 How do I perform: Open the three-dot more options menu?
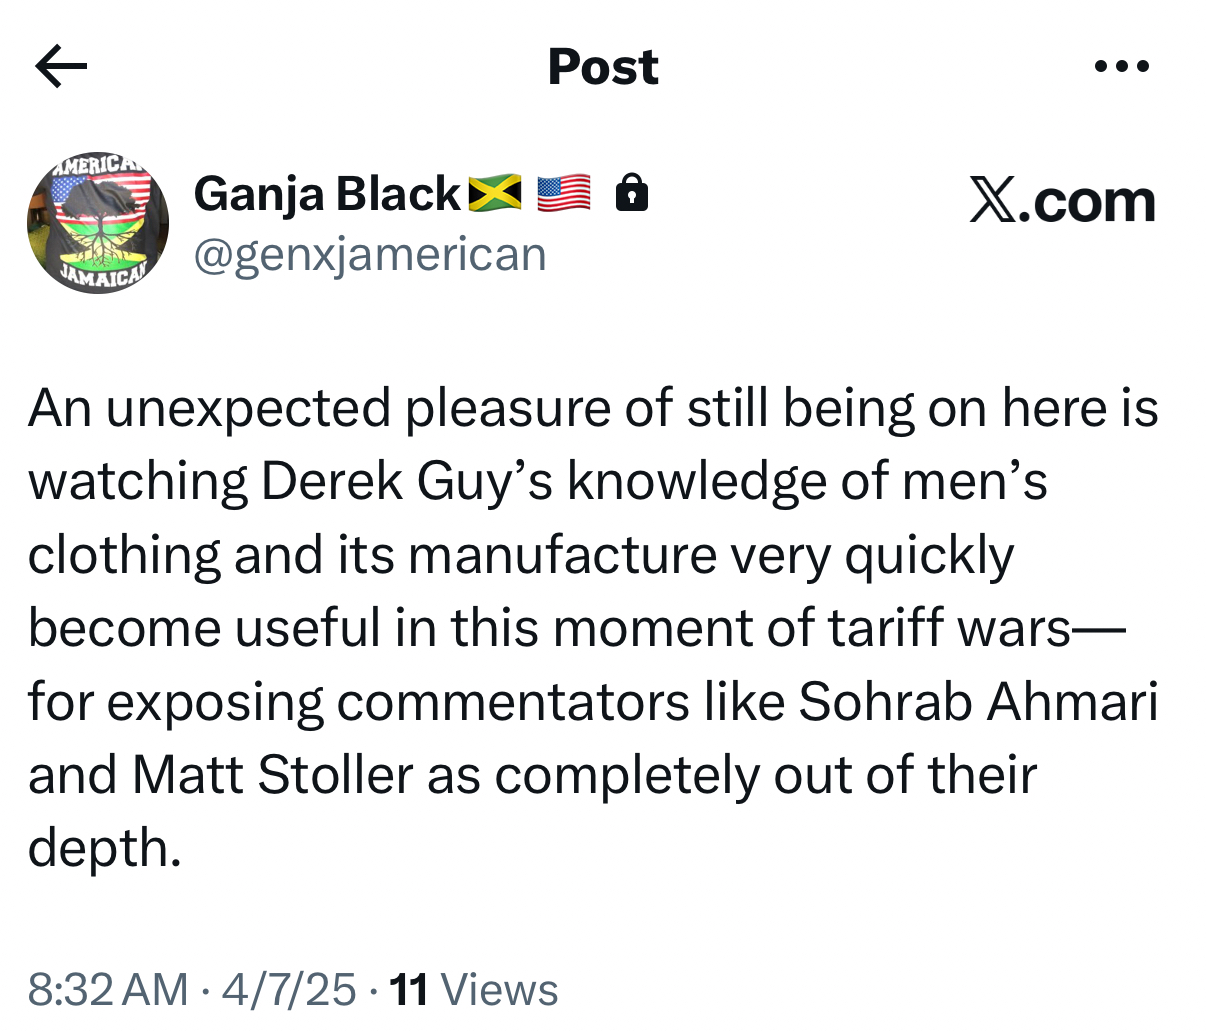1122,67
